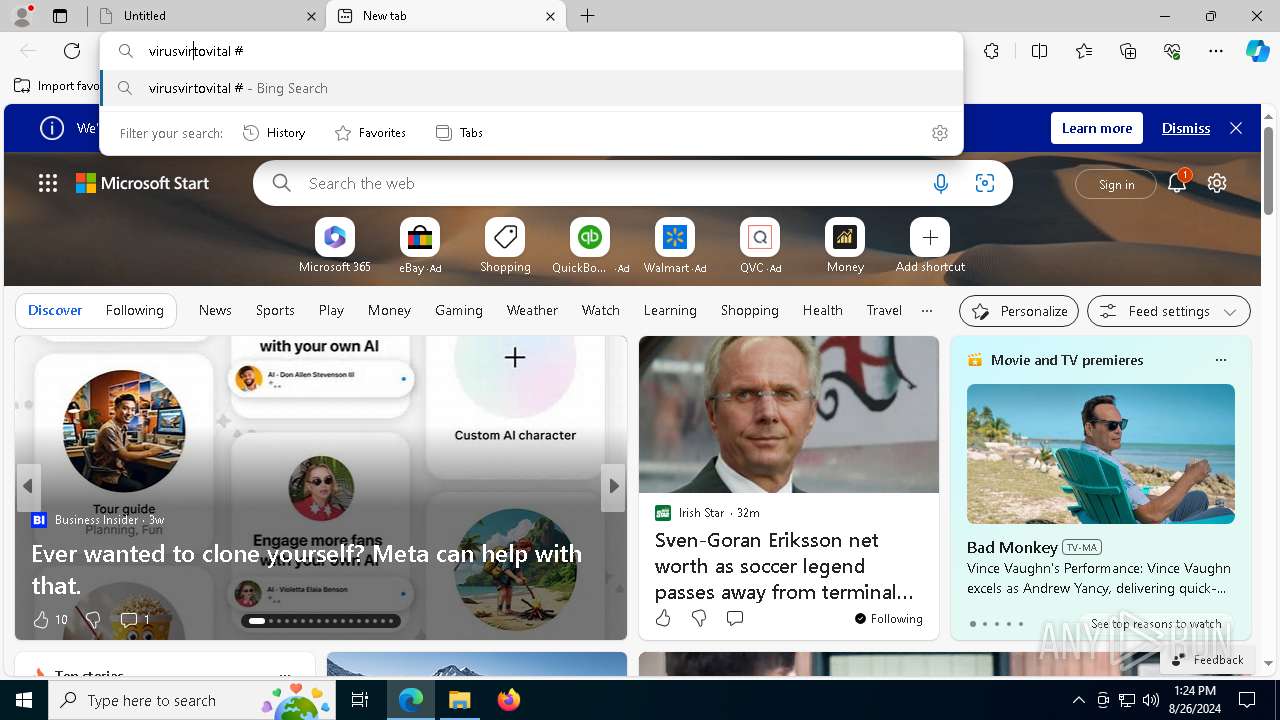This screenshot has height=720, width=1280.
Task: Open the Favorites star toolbar icon
Action: pos(1084,51)
